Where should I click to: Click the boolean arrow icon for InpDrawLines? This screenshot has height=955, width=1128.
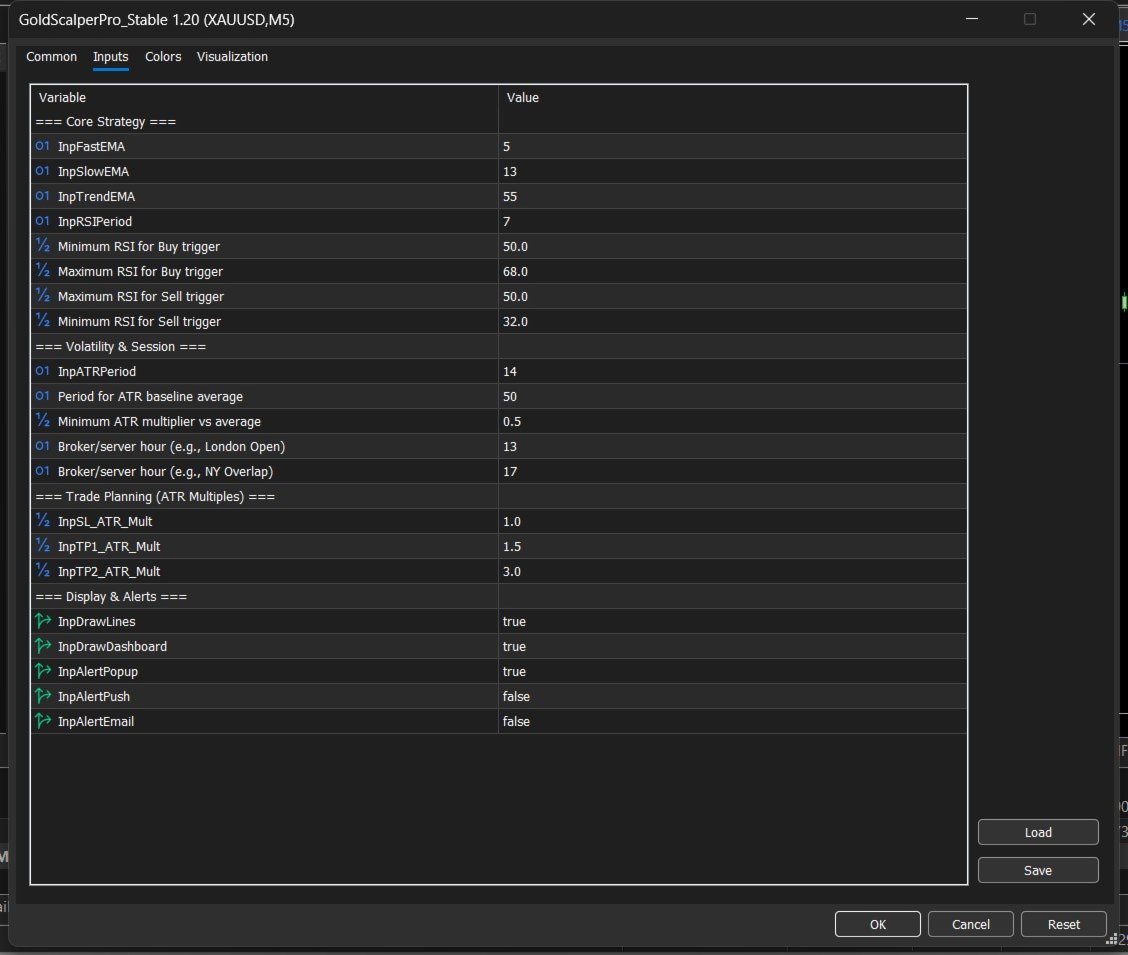[42, 621]
